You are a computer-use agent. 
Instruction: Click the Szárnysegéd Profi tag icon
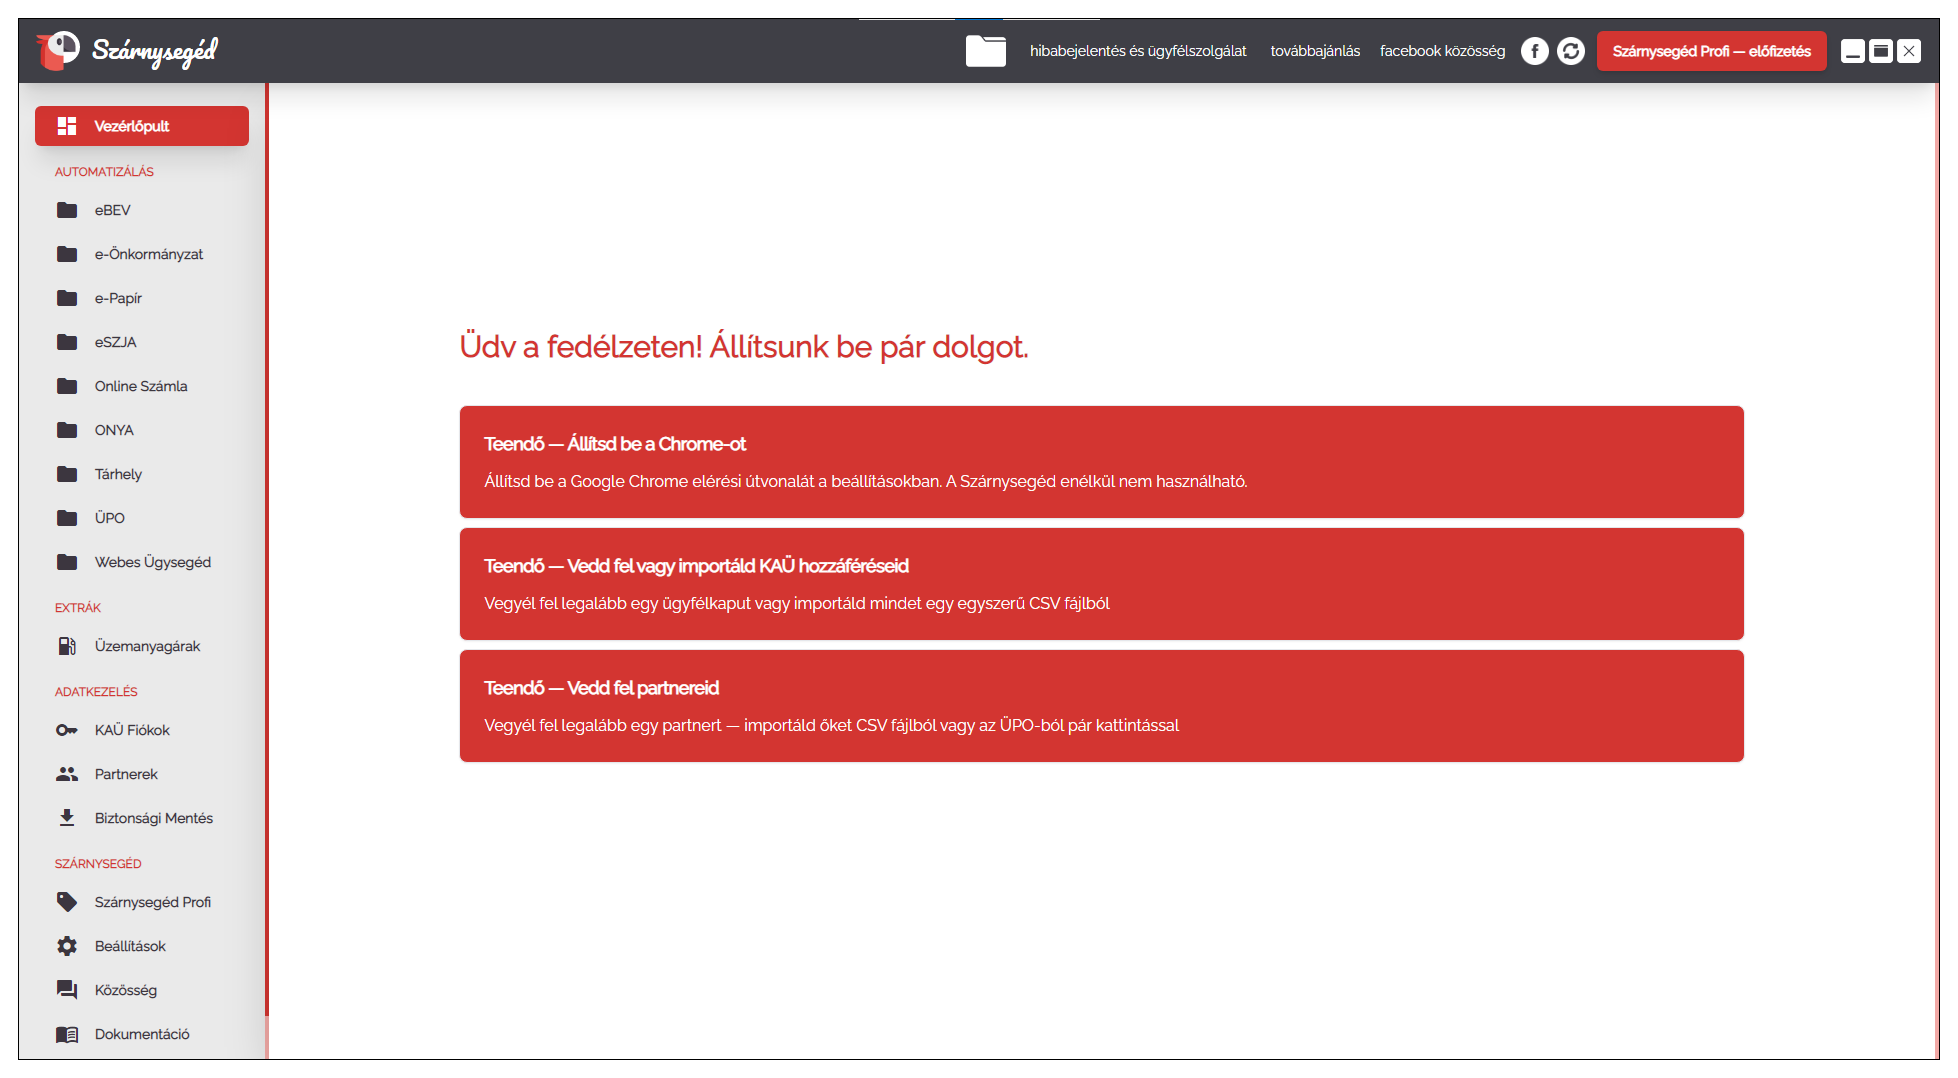point(67,902)
